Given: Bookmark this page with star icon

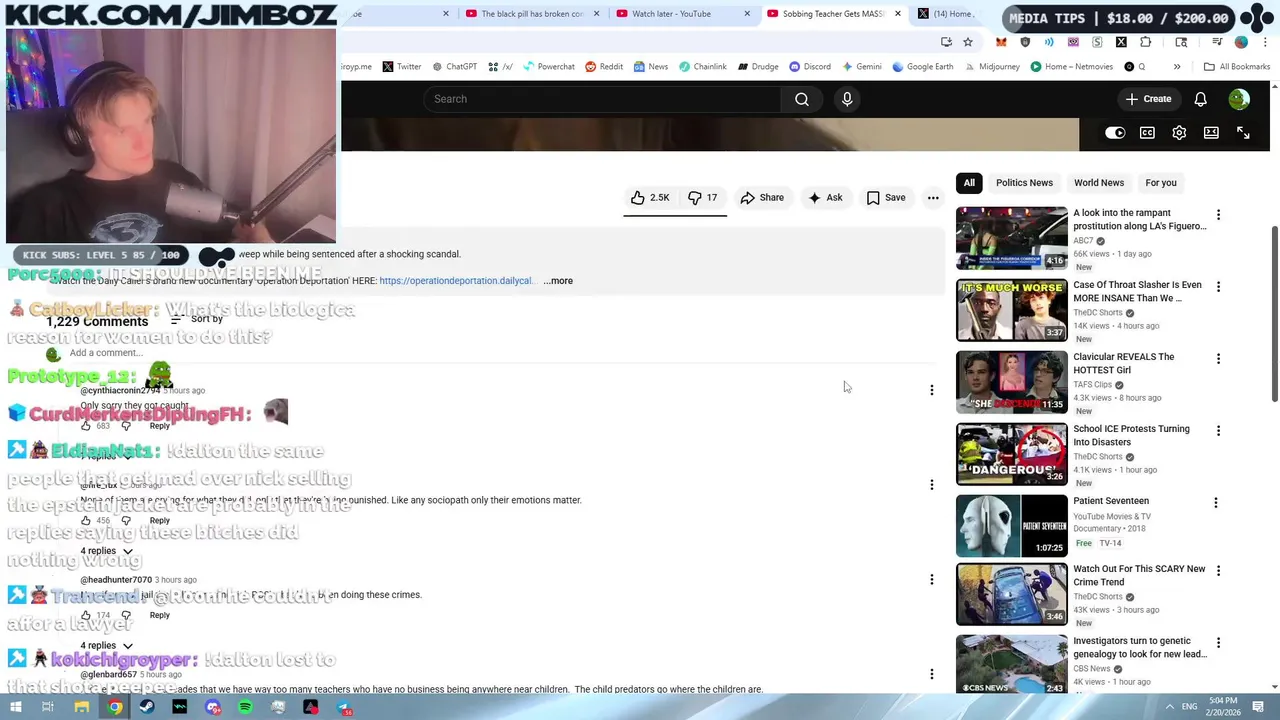Looking at the screenshot, I should tap(968, 42).
